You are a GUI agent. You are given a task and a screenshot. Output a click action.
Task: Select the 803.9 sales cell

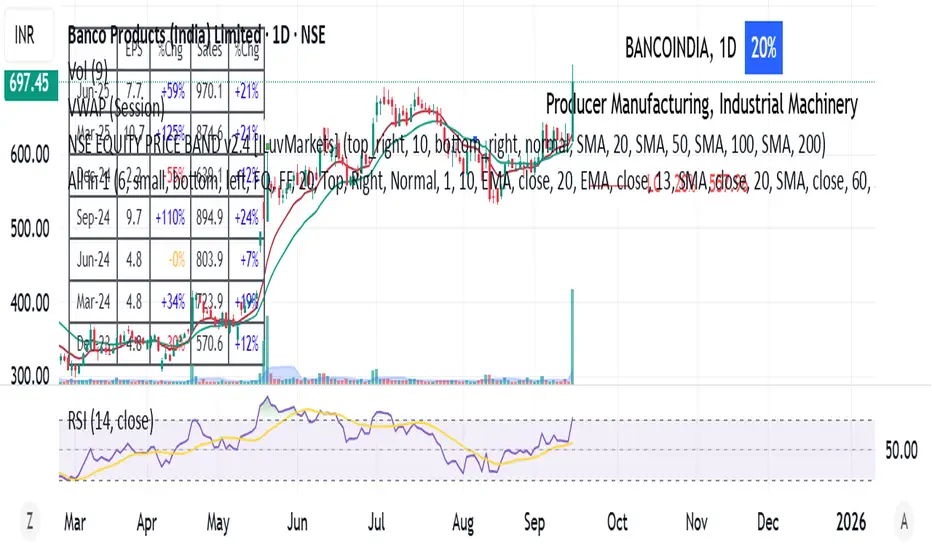point(209,260)
